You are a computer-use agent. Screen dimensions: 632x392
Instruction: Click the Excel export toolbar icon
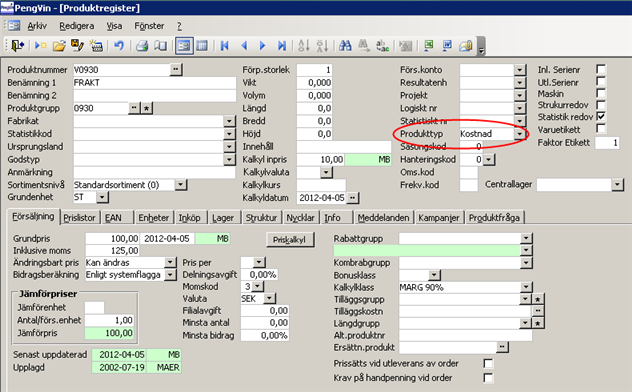[x=428, y=46]
